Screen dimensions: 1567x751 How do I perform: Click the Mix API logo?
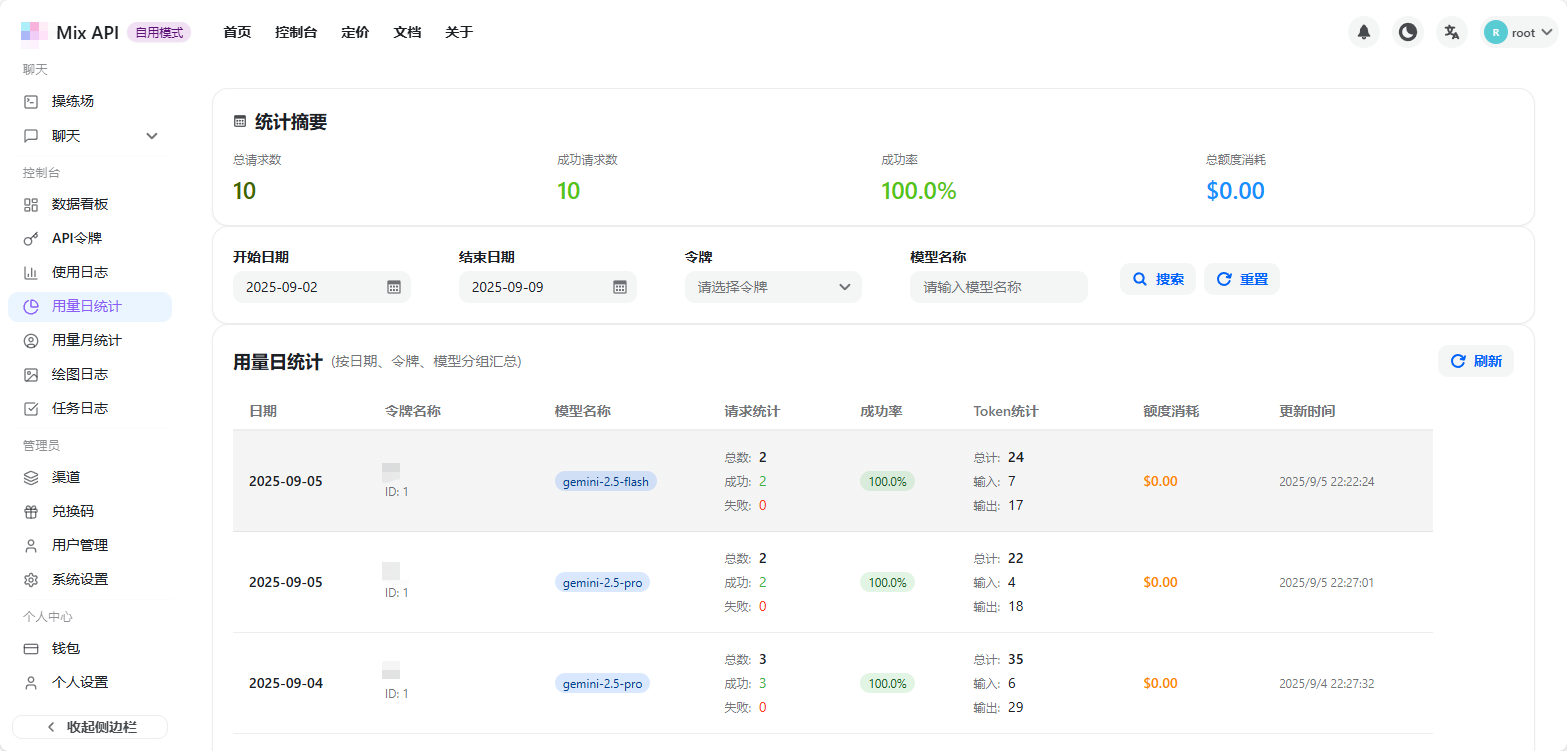(32, 32)
